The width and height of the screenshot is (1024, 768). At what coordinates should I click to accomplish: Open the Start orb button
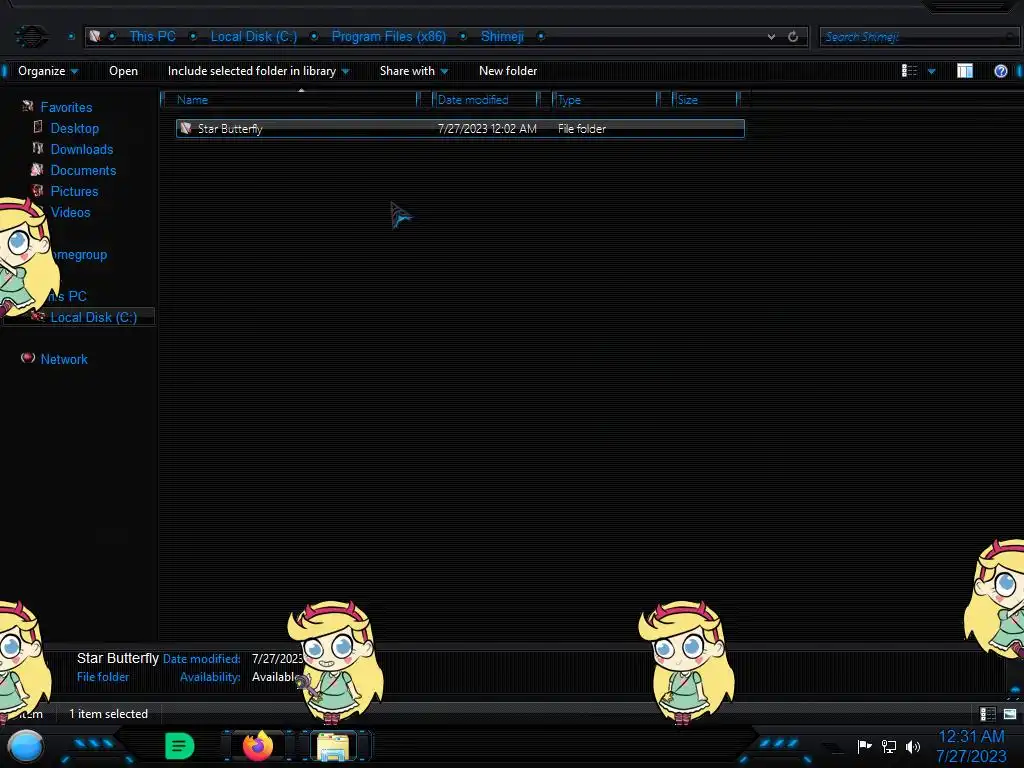[26, 746]
